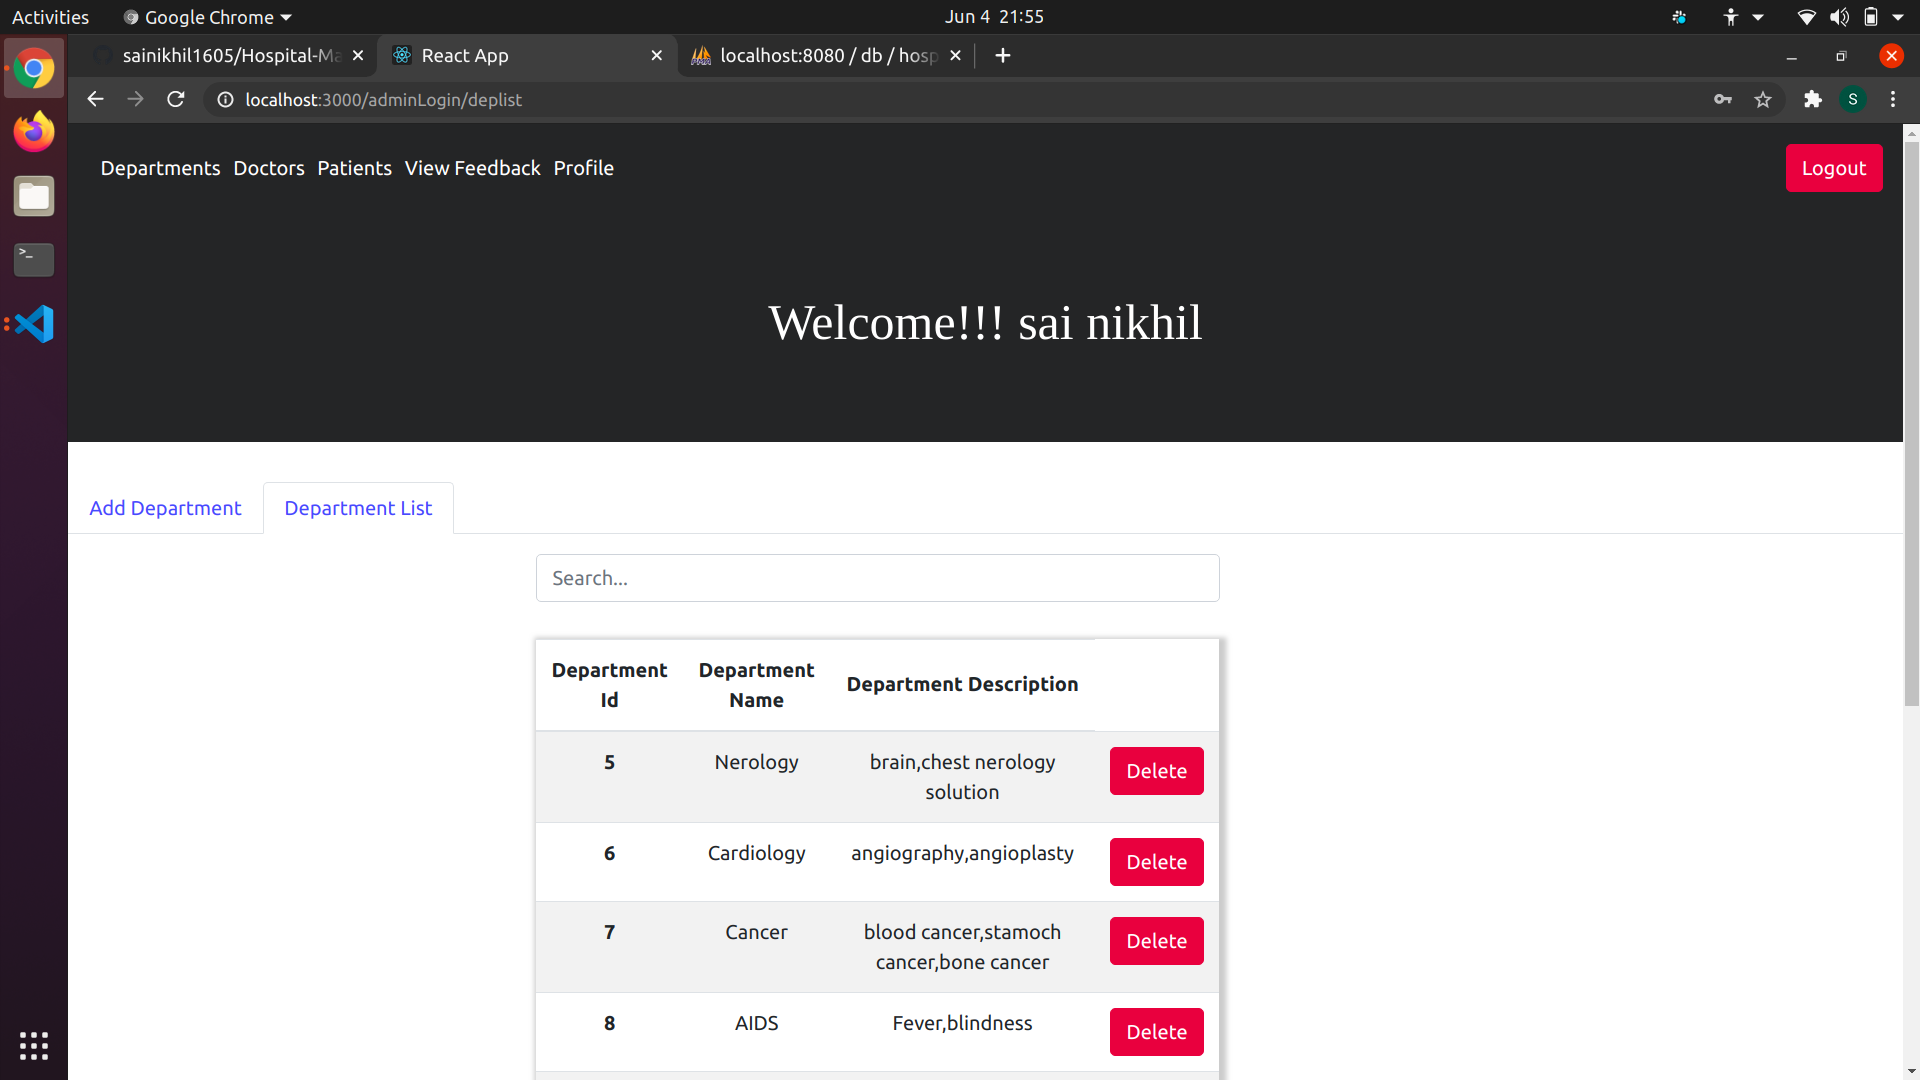Open Doctors navigation menu item
The height and width of the screenshot is (1080, 1920).
pos(268,168)
